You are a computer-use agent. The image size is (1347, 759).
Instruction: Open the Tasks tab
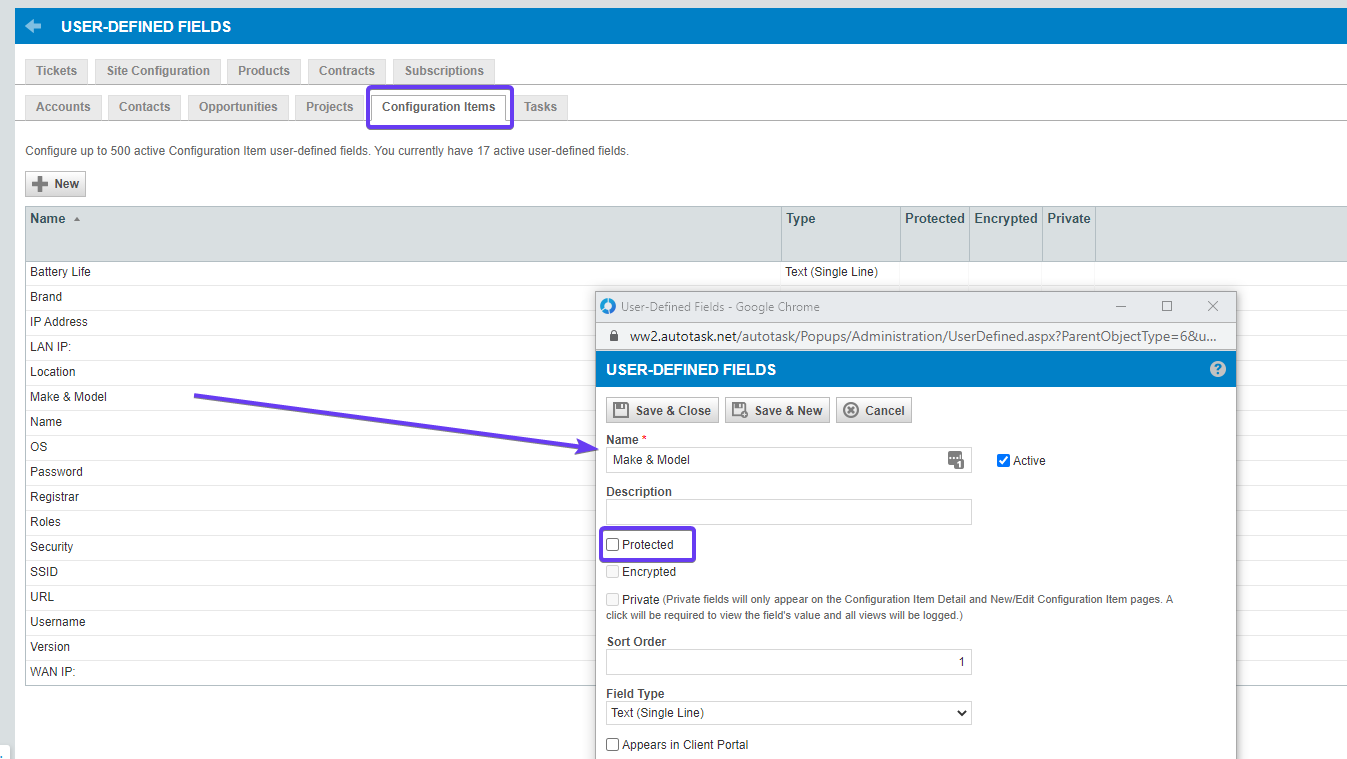540,106
